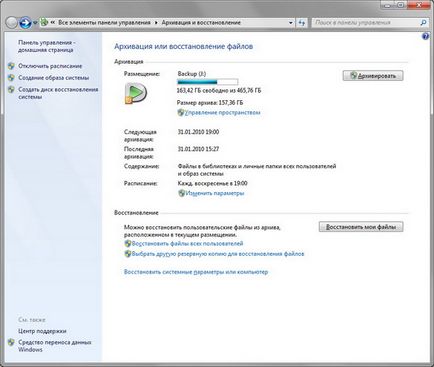Screen dimensions: 434x367
Task: Click the blue help question mark icon
Action: tap(425, 36)
